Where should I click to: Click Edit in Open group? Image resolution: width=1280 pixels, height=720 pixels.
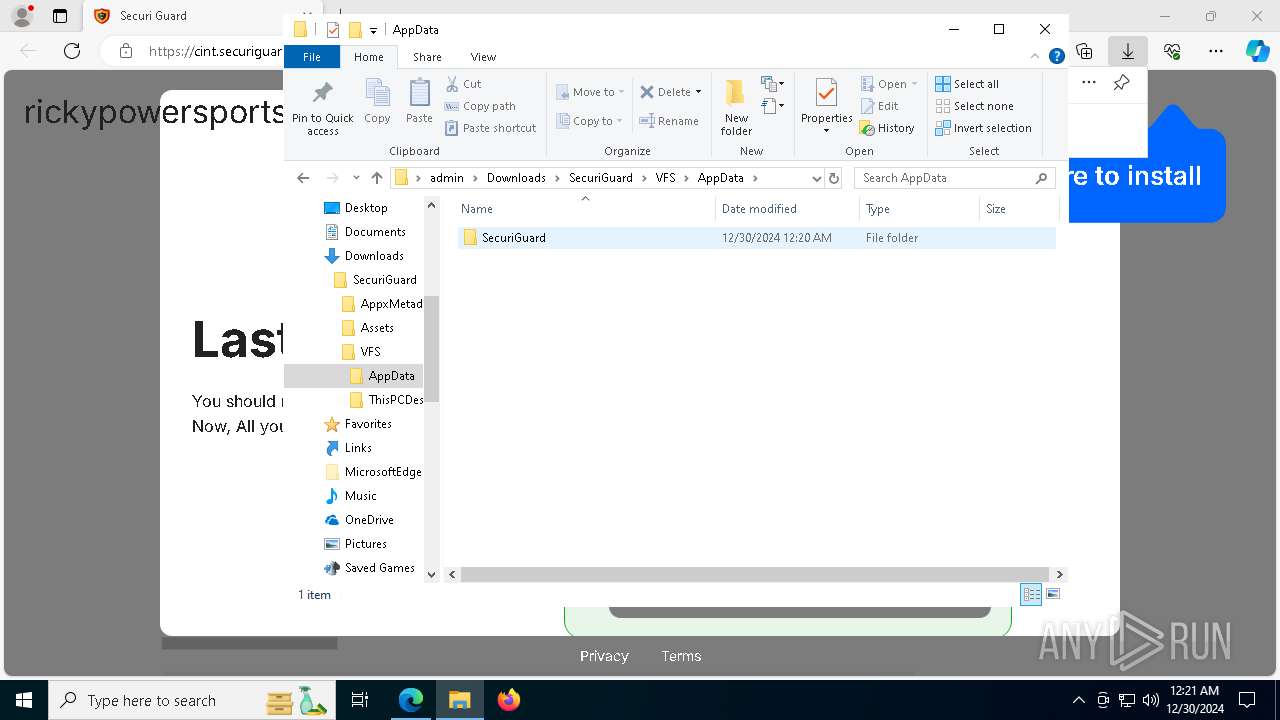[x=879, y=106]
